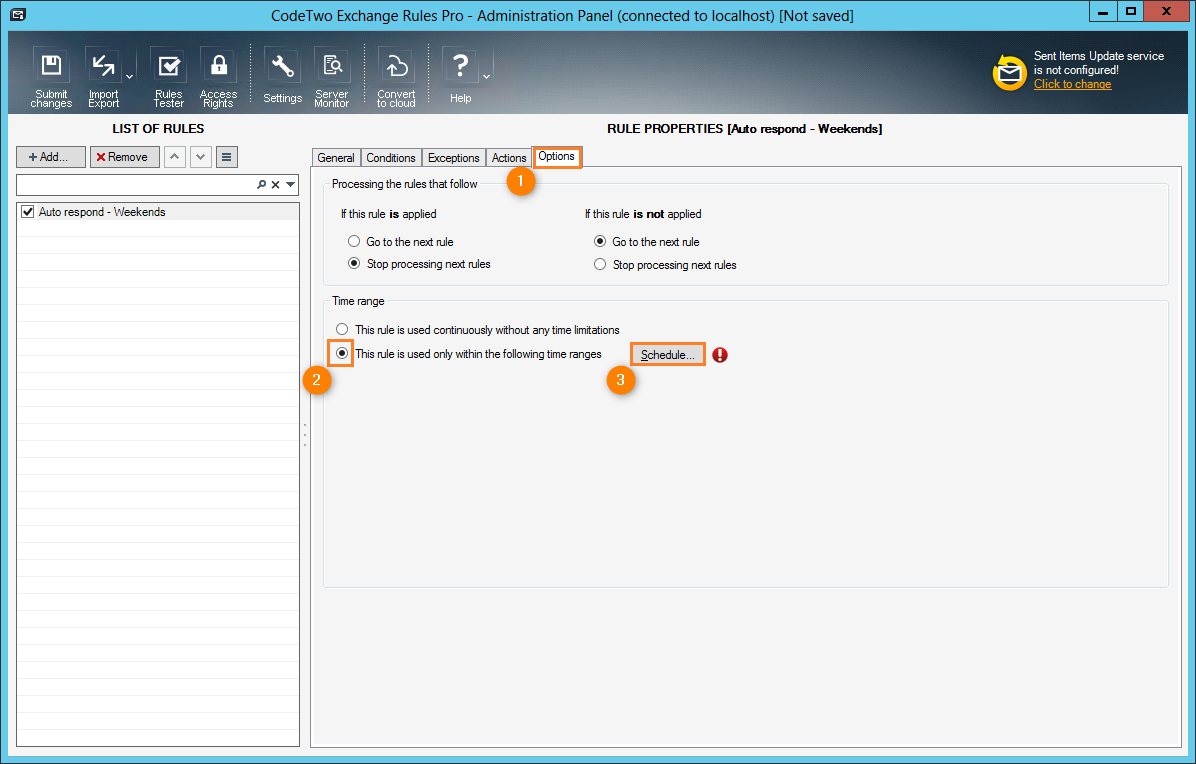The width and height of the screenshot is (1196, 764).
Task: Open the Server Monitor
Action: (x=332, y=79)
